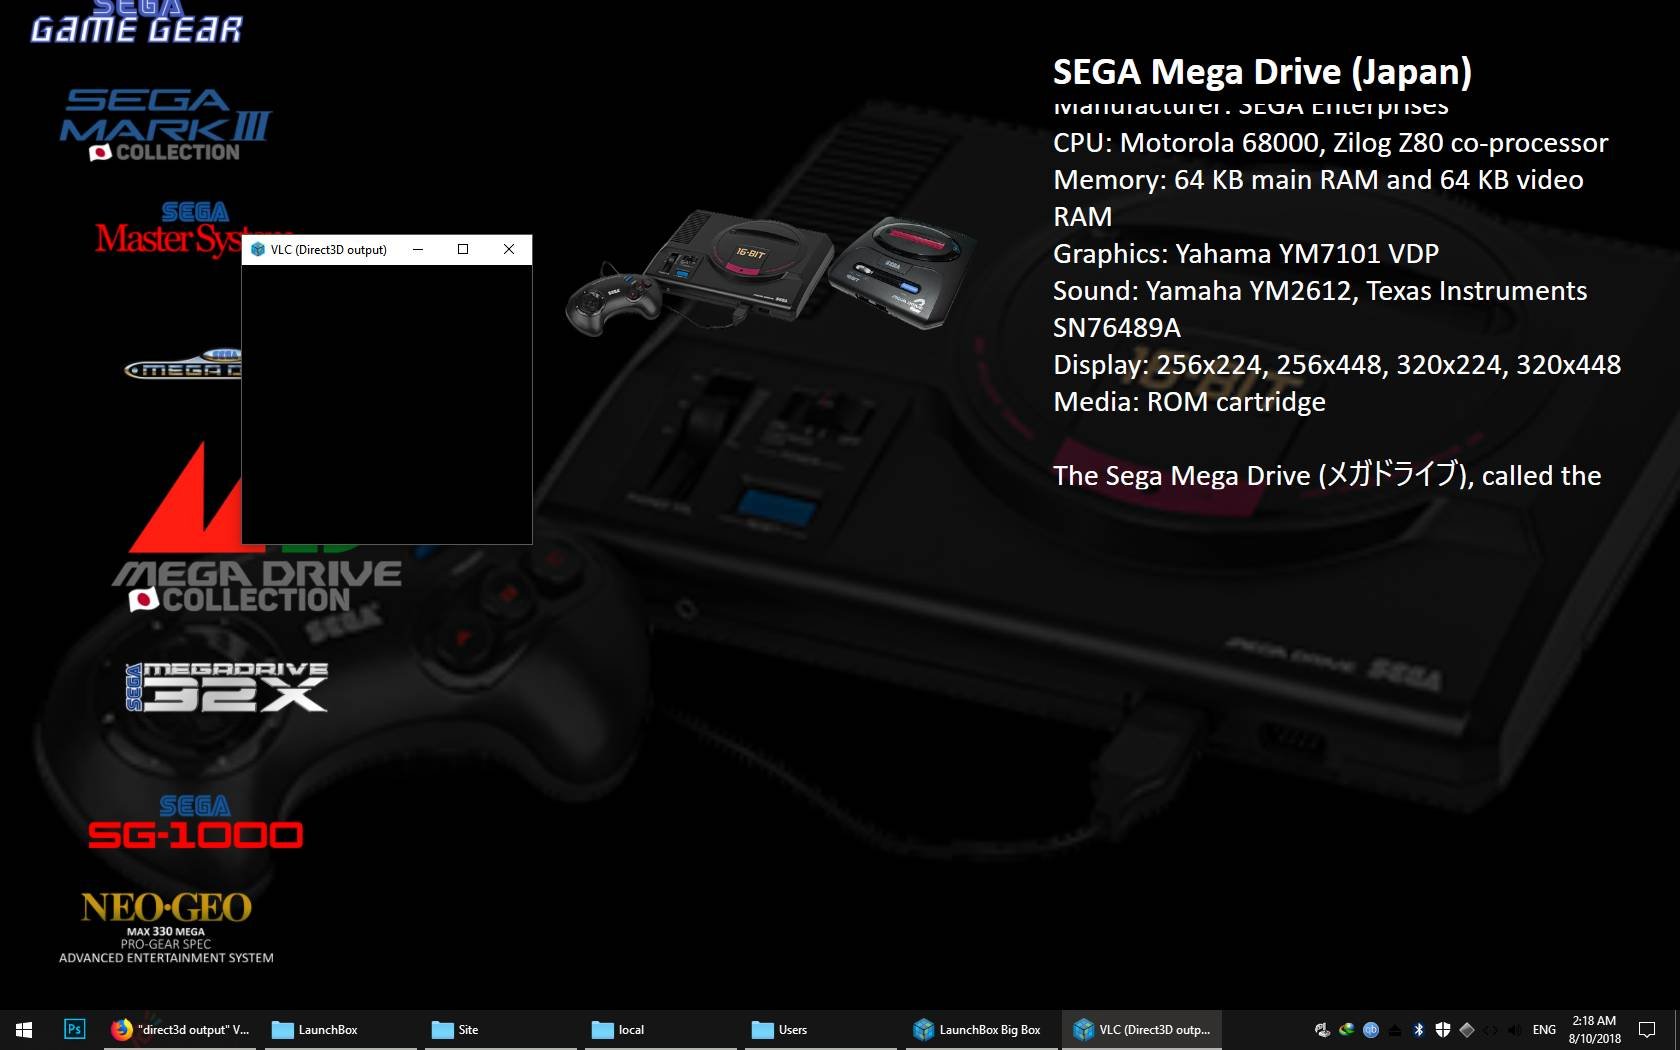Click the Sega Mega Drive description paragraph
This screenshot has height=1050, width=1680.
click(x=1327, y=475)
